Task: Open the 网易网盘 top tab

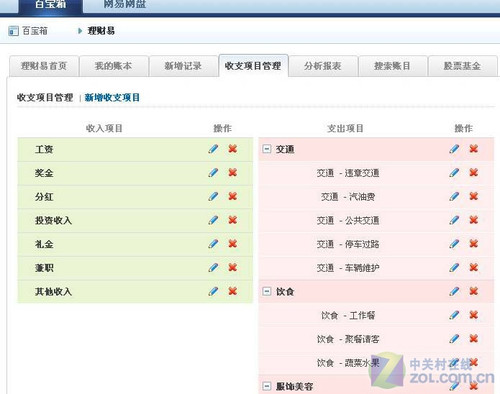Action: click(125, 5)
